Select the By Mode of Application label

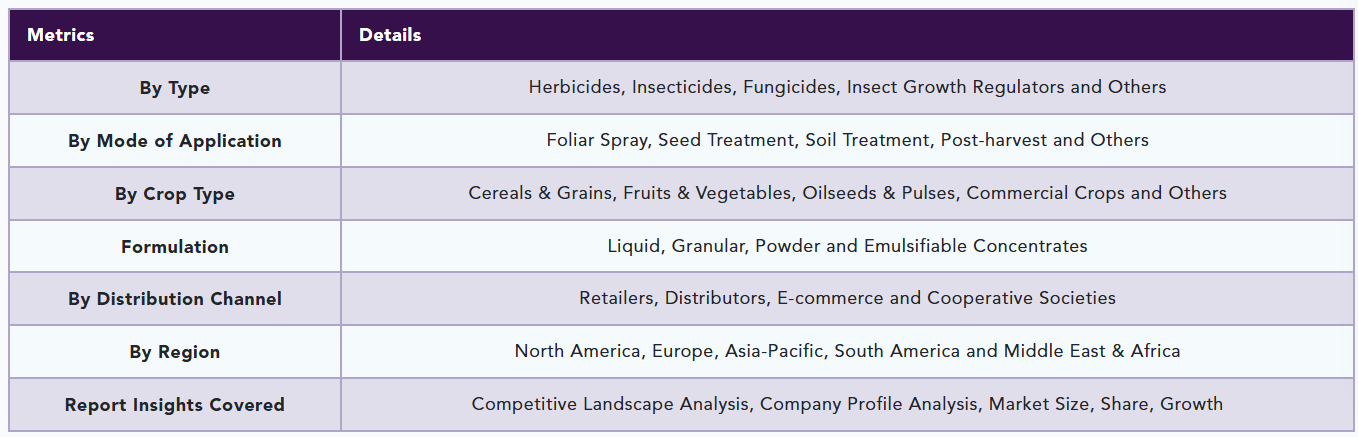click(x=175, y=141)
